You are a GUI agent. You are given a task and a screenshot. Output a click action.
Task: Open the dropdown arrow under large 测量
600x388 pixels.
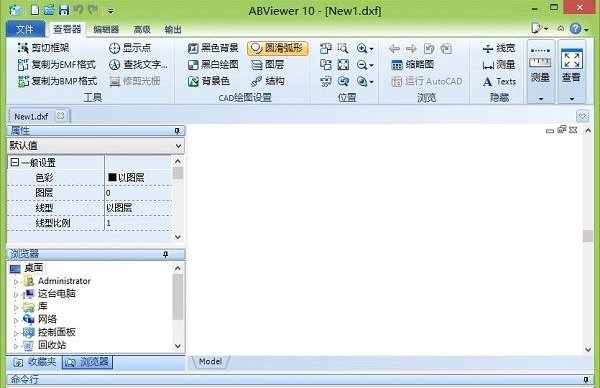(x=541, y=99)
